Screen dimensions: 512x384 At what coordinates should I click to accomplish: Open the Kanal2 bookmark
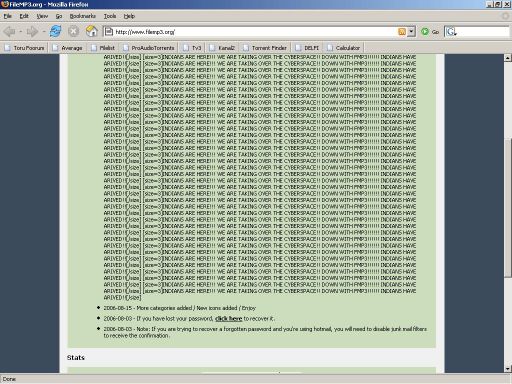pos(222,48)
